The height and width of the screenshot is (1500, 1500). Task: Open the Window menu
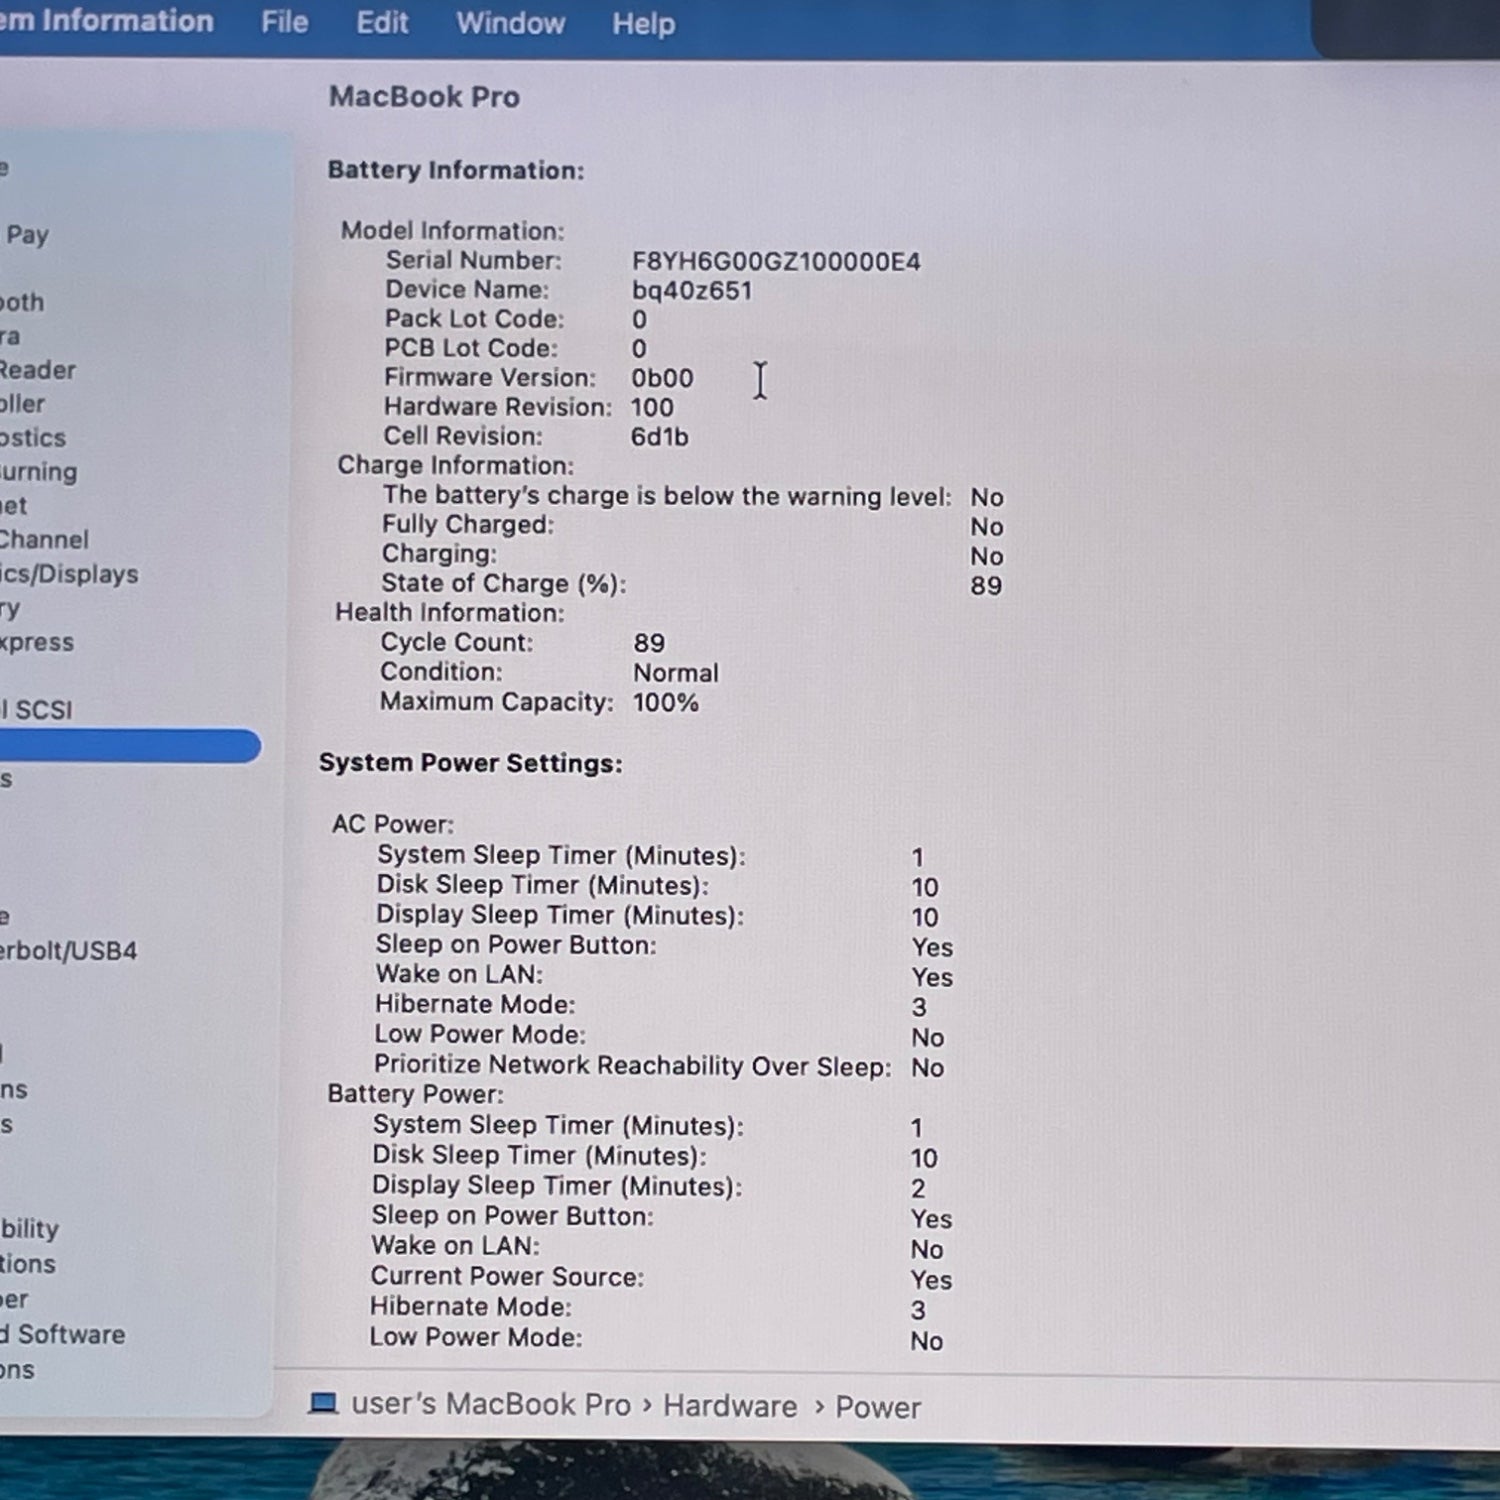[511, 23]
